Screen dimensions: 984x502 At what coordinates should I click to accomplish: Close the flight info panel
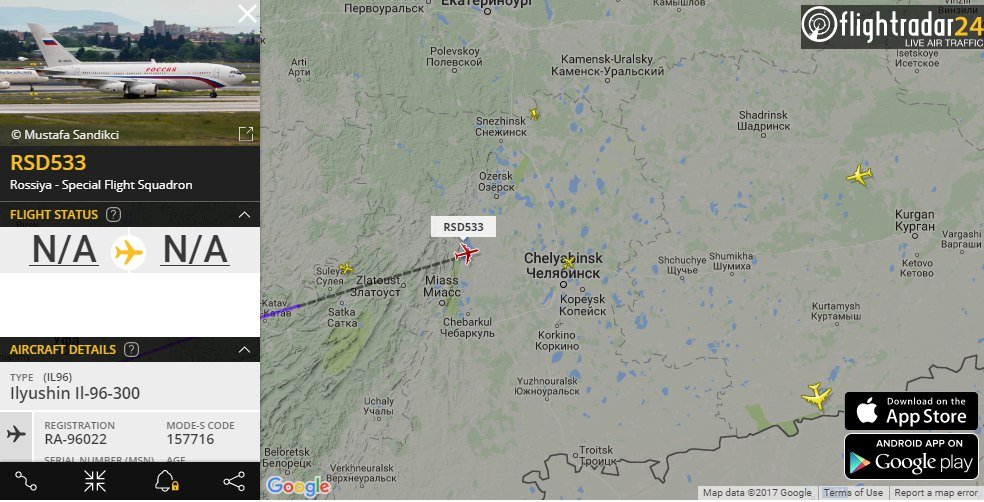(247, 13)
